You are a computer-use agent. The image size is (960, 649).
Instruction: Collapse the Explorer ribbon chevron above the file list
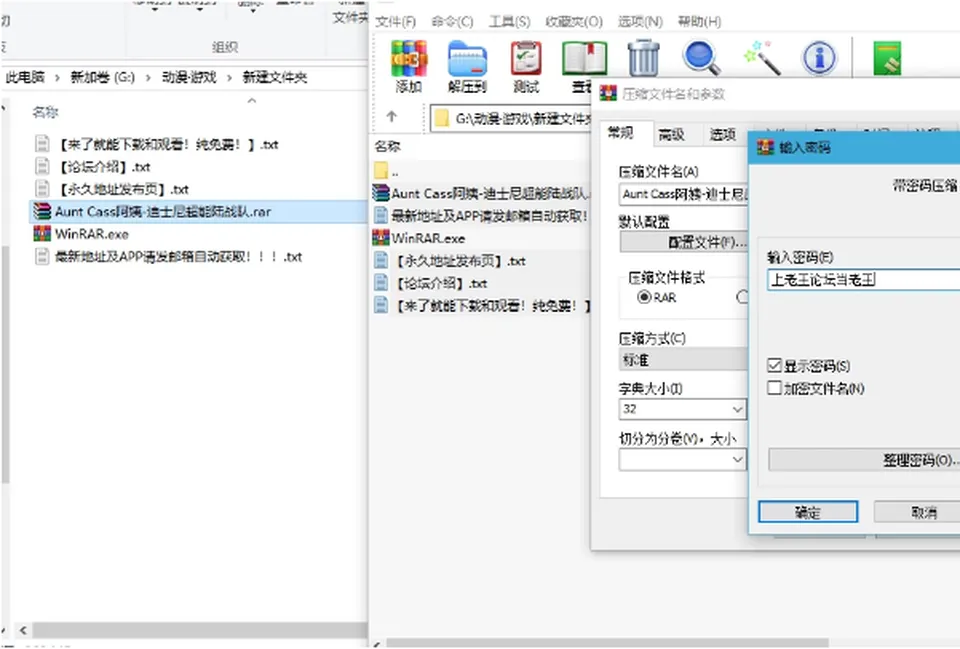(252, 100)
